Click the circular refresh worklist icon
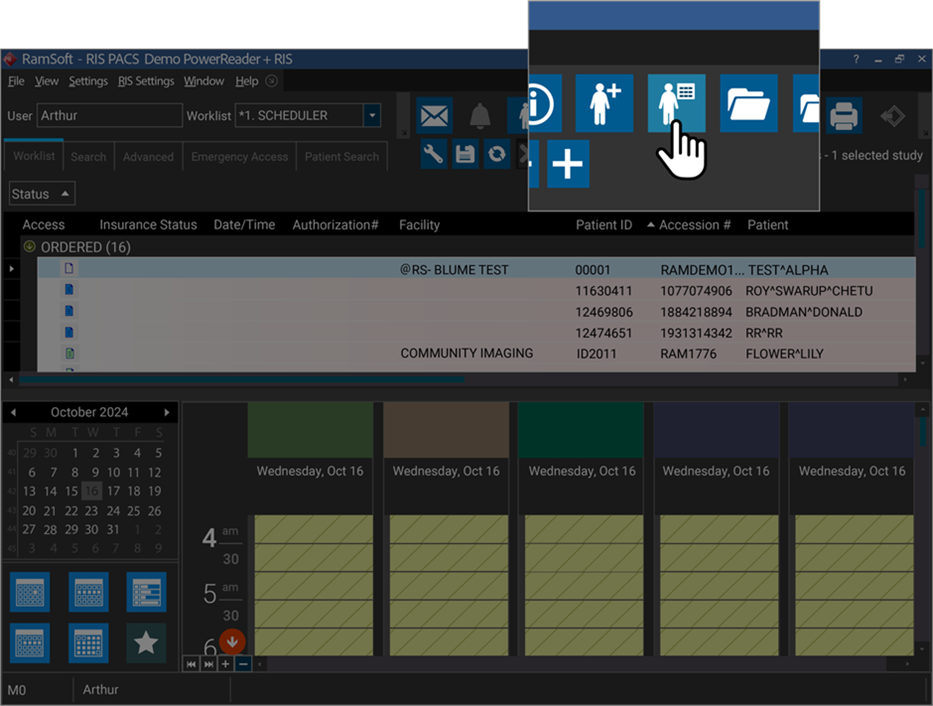 496,154
